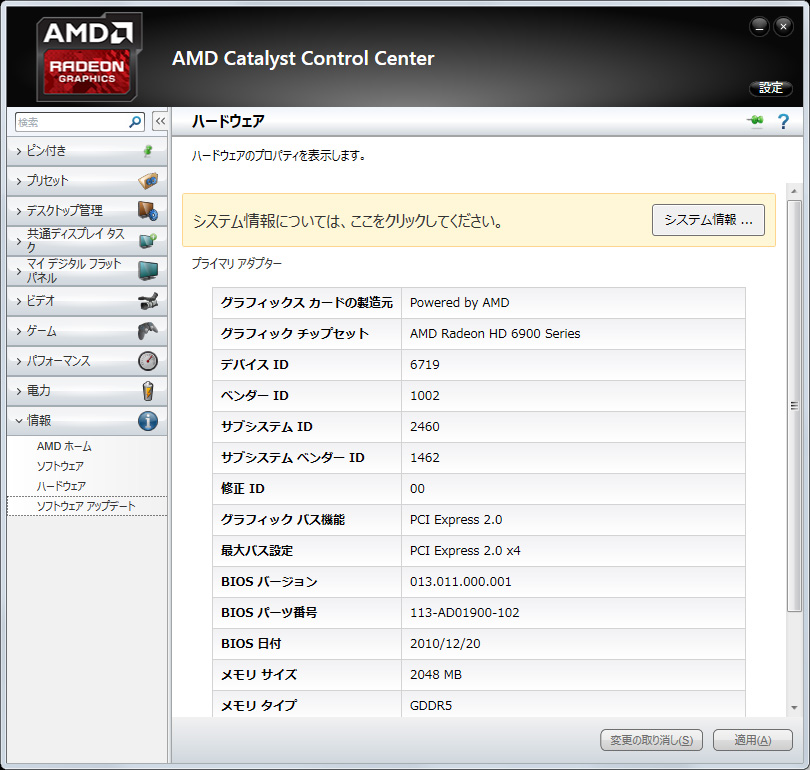The width and height of the screenshot is (810, 770).
Task: Click the 電力 battery icon
Action: click(148, 390)
